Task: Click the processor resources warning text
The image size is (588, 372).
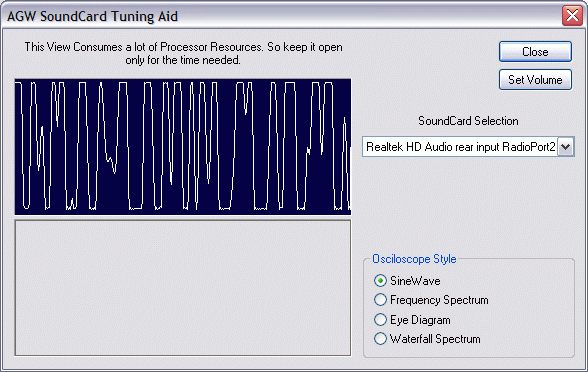Action: (x=183, y=53)
